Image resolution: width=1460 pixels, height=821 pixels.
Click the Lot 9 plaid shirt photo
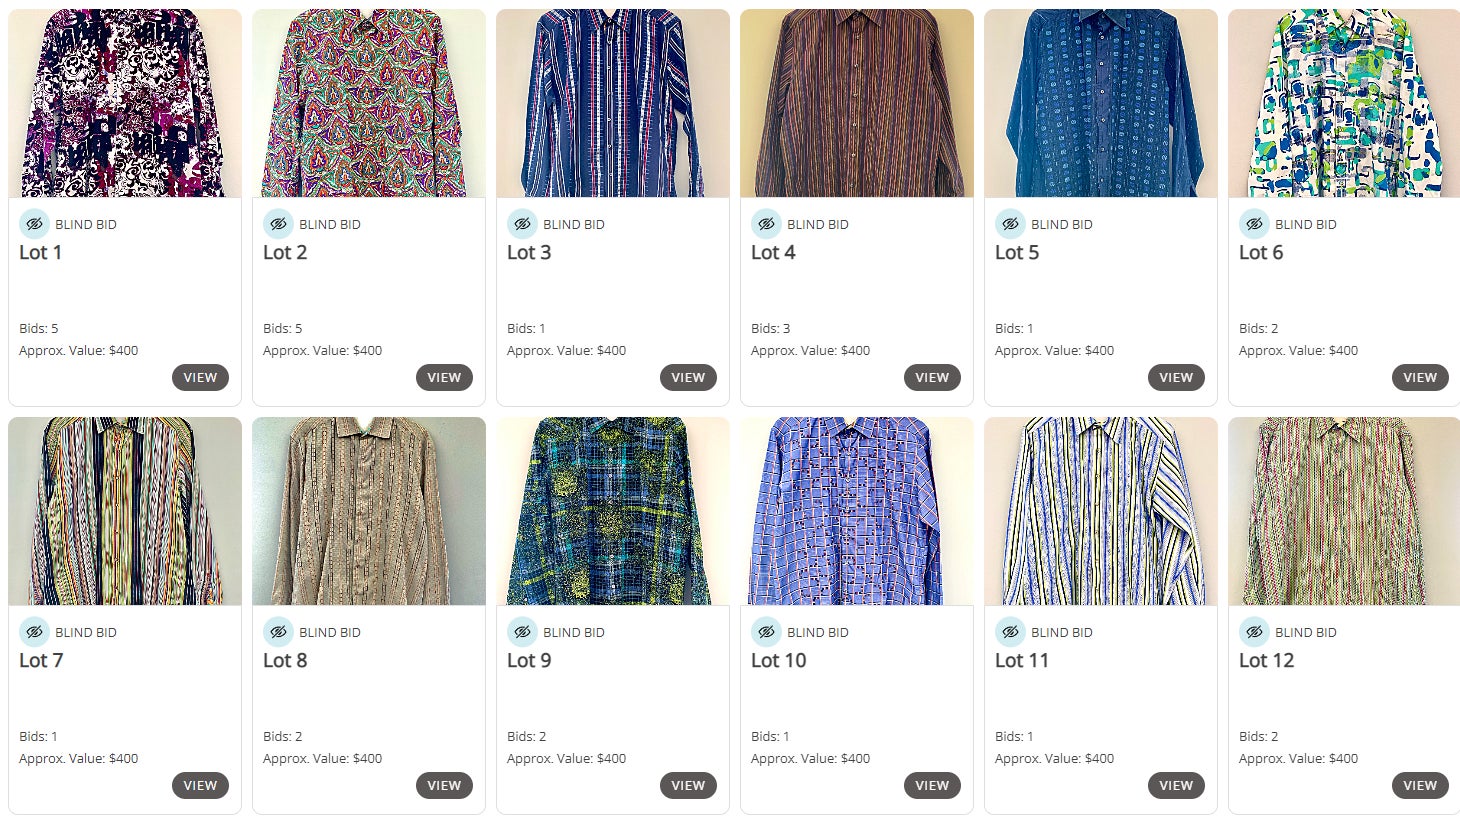pyautogui.click(x=612, y=512)
